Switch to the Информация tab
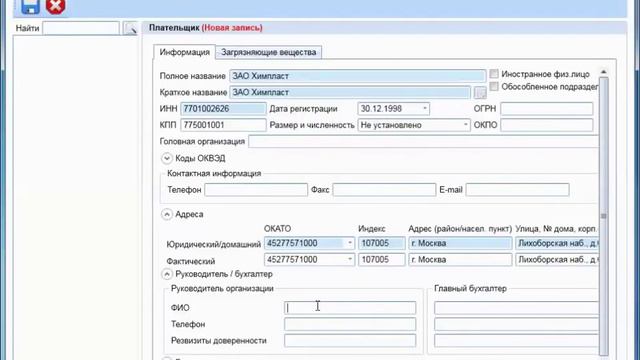The height and width of the screenshot is (360, 640). pos(184,52)
